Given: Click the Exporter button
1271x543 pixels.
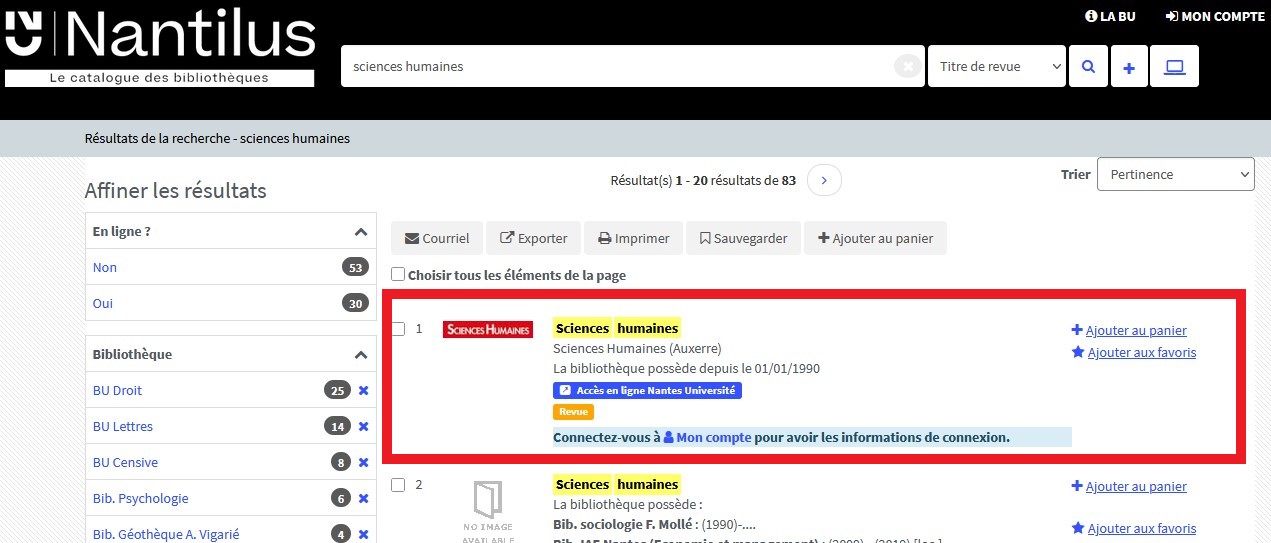Looking at the screenshot, I should click(x=533, y=238).
